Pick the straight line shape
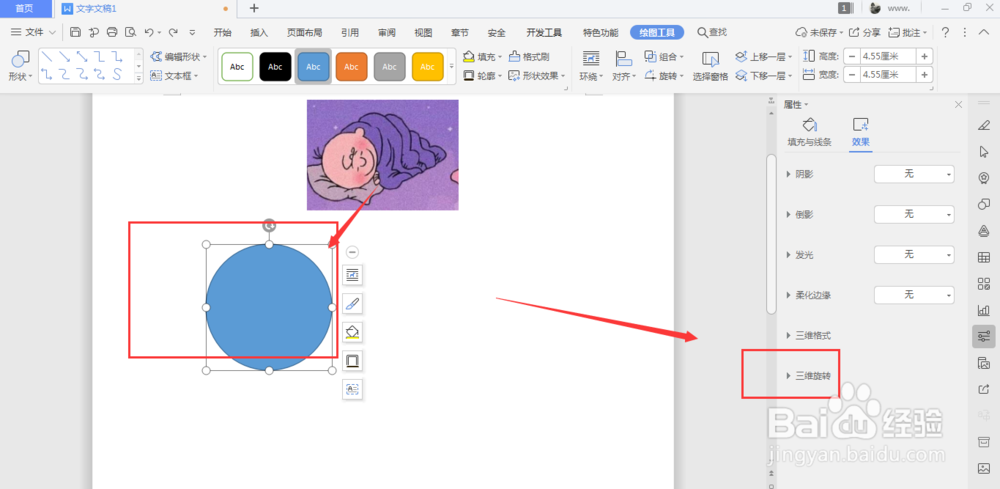1000x489 pixels. click(x=47, y=57)
